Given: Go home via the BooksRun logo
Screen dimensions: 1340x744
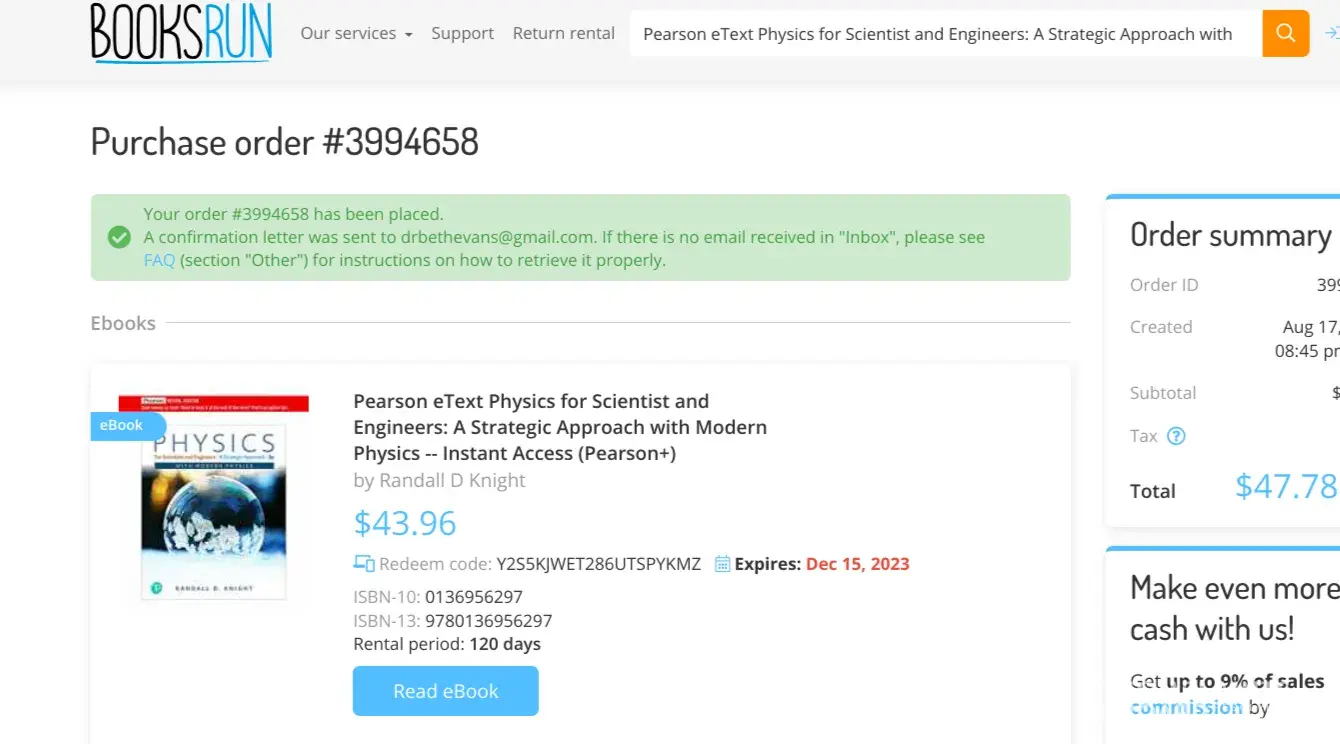Looking at the screenshot, I should coord(181,33).
